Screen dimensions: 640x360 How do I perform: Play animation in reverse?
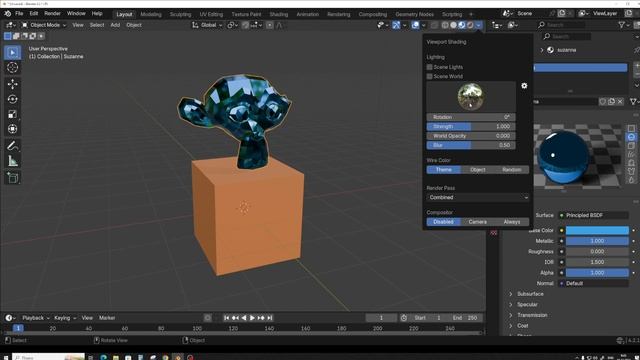[244, 318]
